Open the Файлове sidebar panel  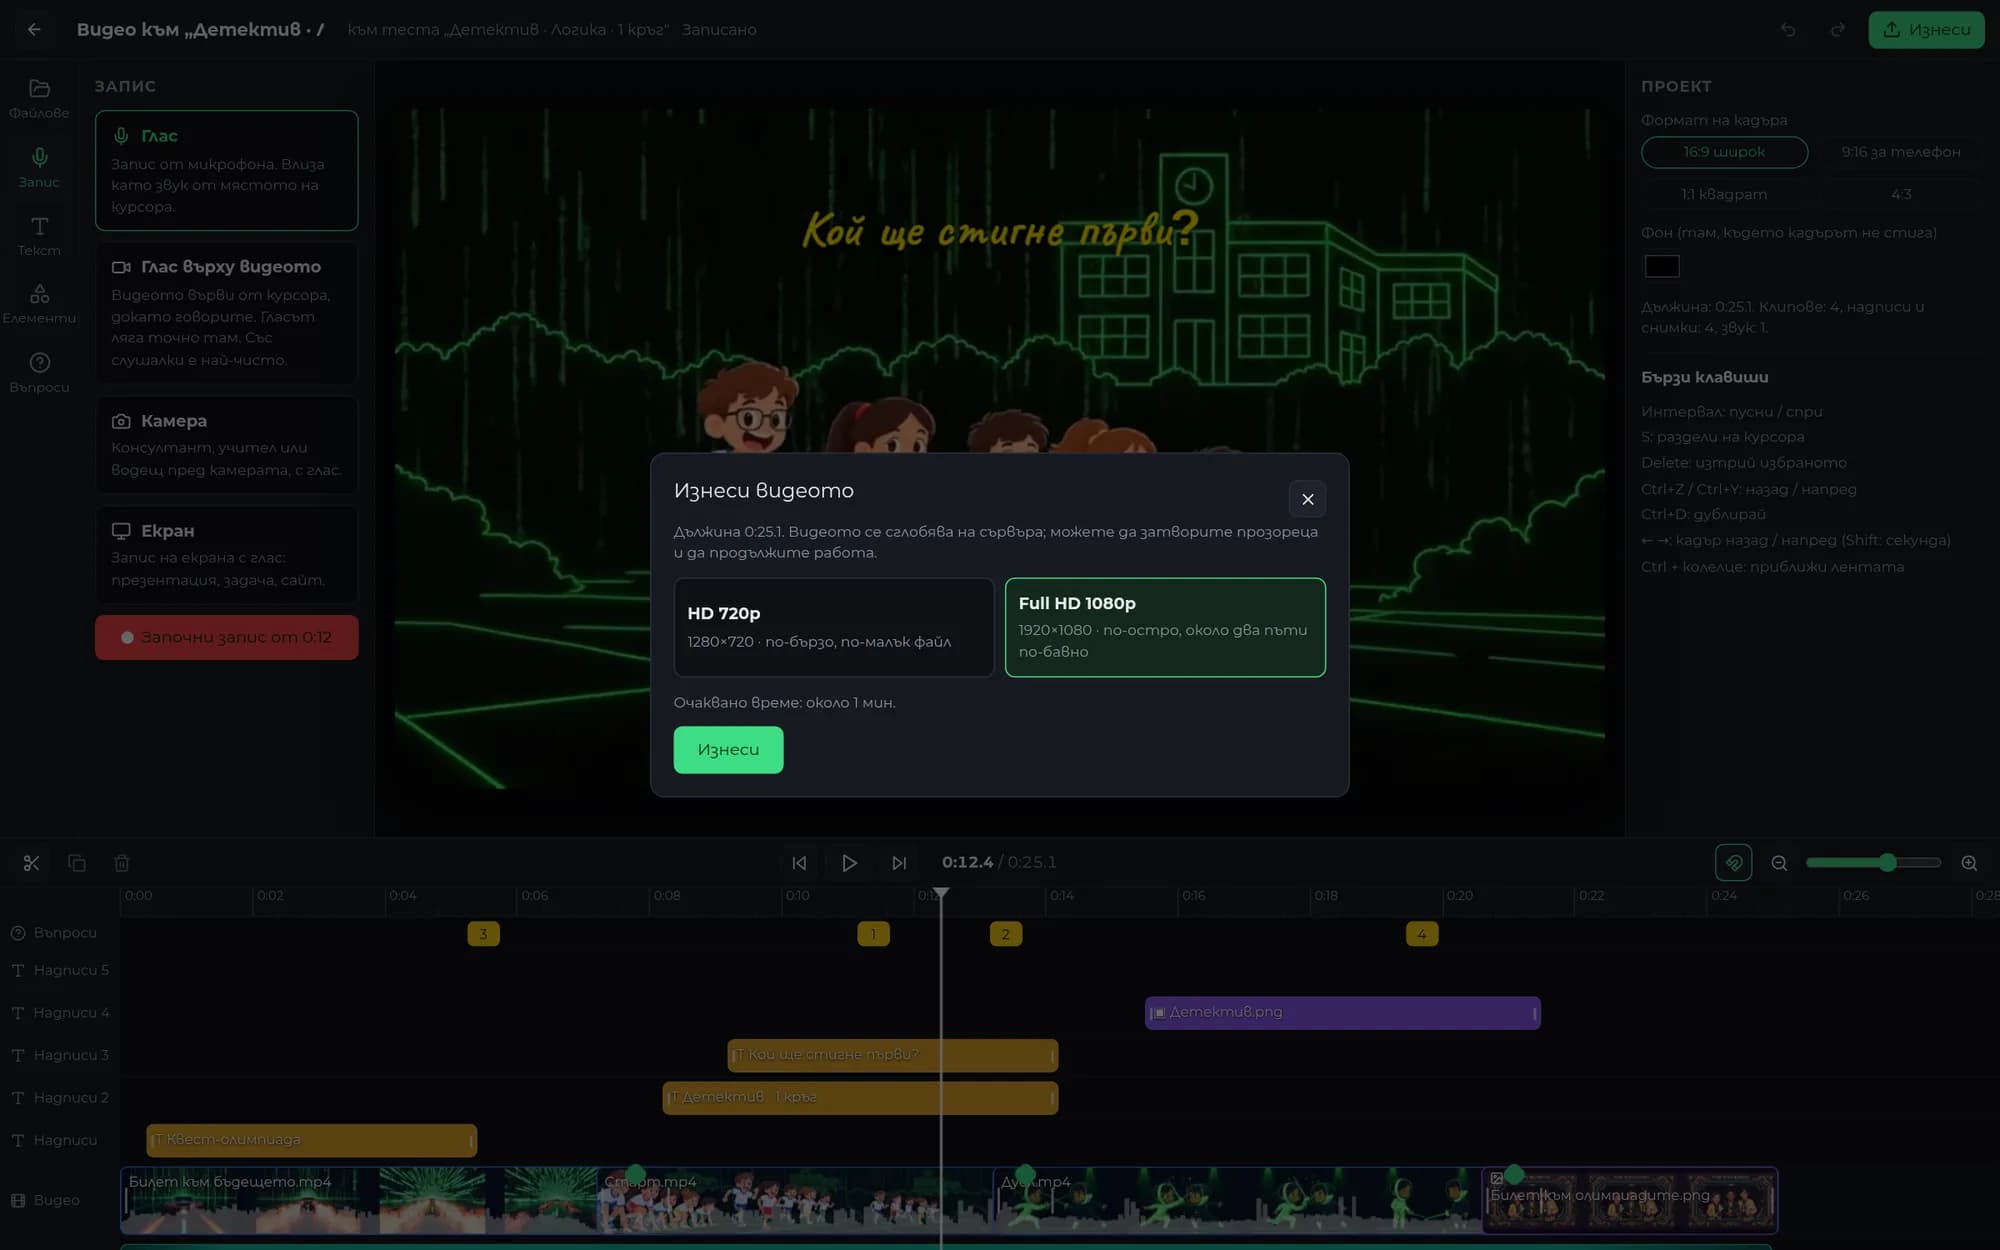39,98
